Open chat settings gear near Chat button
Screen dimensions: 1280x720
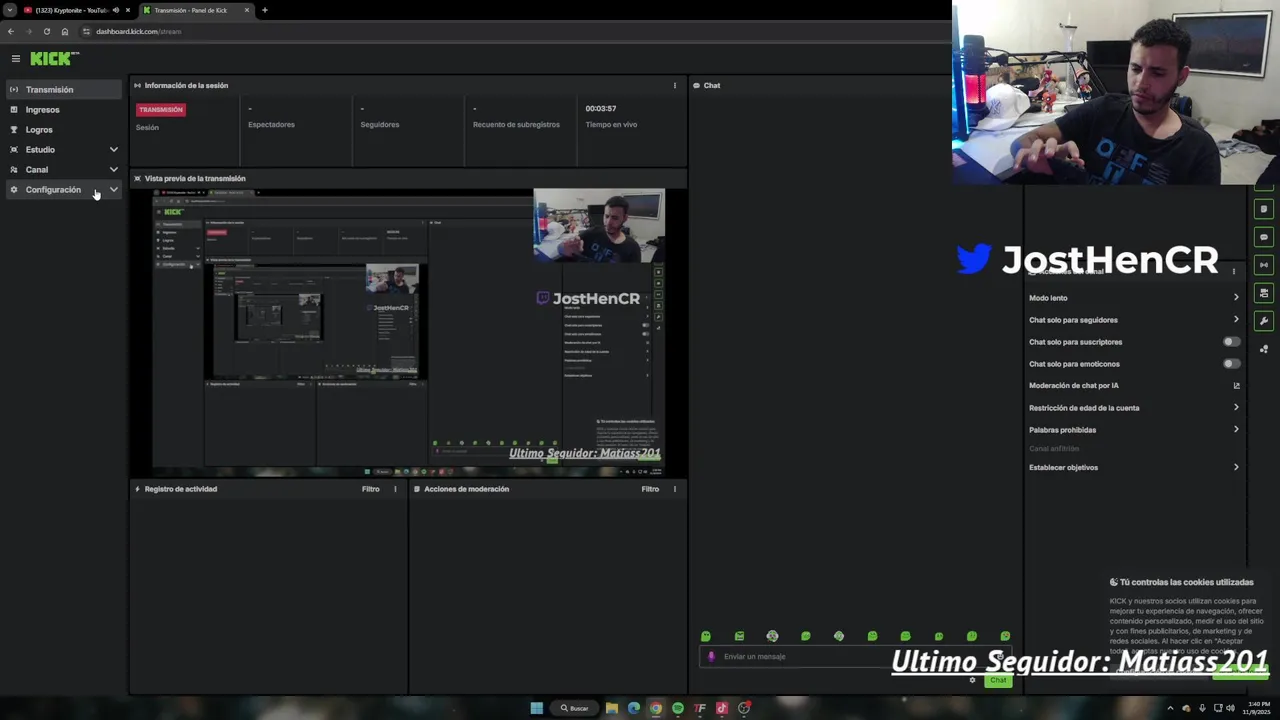[x=972, y=681]
